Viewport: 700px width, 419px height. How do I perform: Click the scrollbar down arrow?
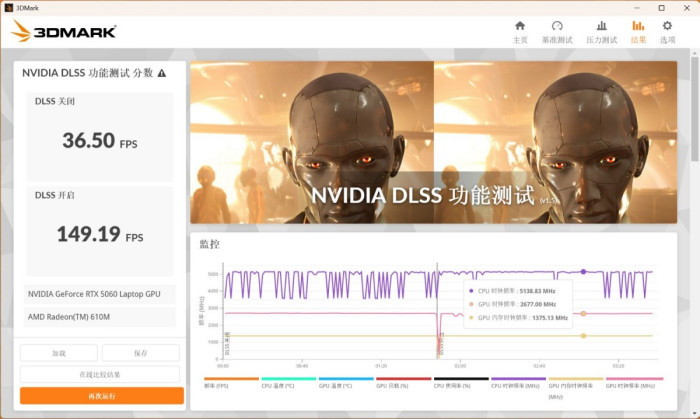pyautogui.click(x=694, y=414)
